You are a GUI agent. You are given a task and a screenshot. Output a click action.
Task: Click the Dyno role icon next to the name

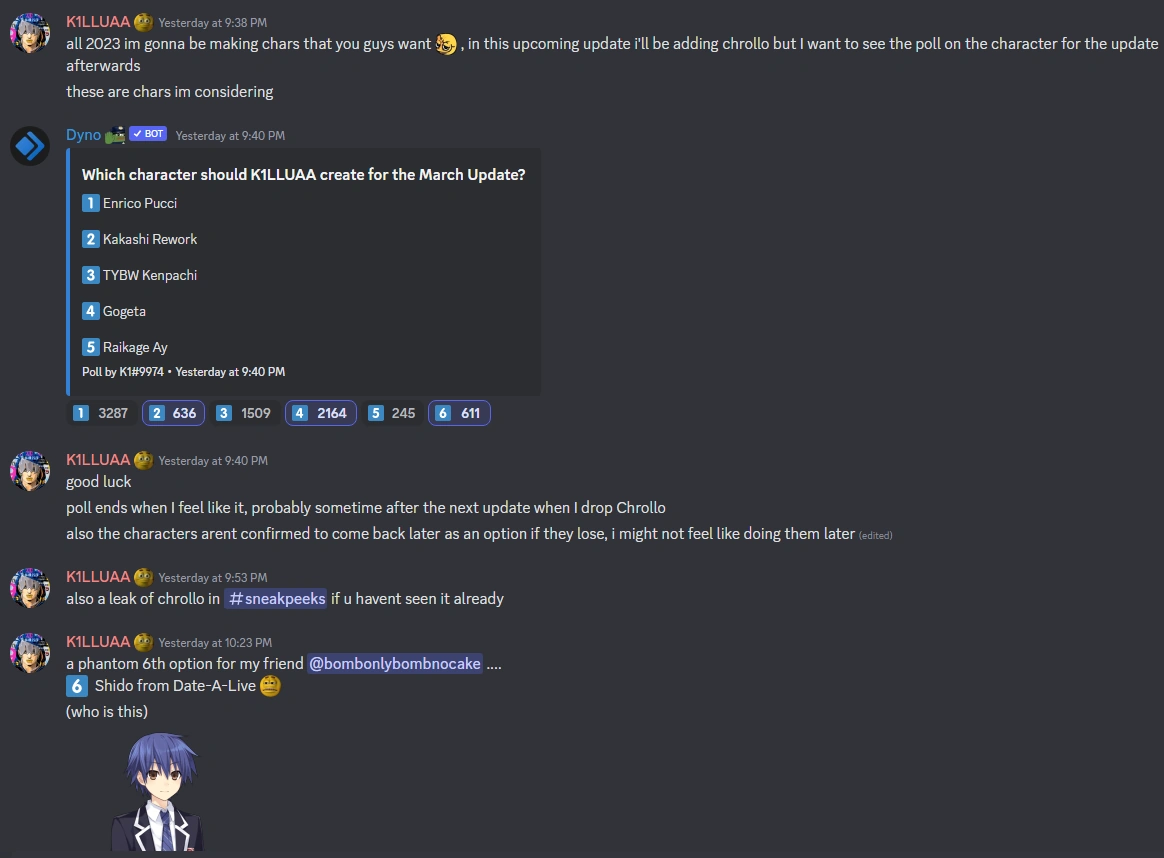click(115, 134)
